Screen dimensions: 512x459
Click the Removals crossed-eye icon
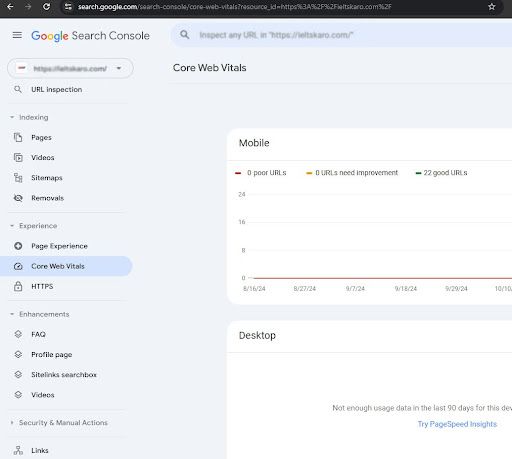(x=18, y=198)
